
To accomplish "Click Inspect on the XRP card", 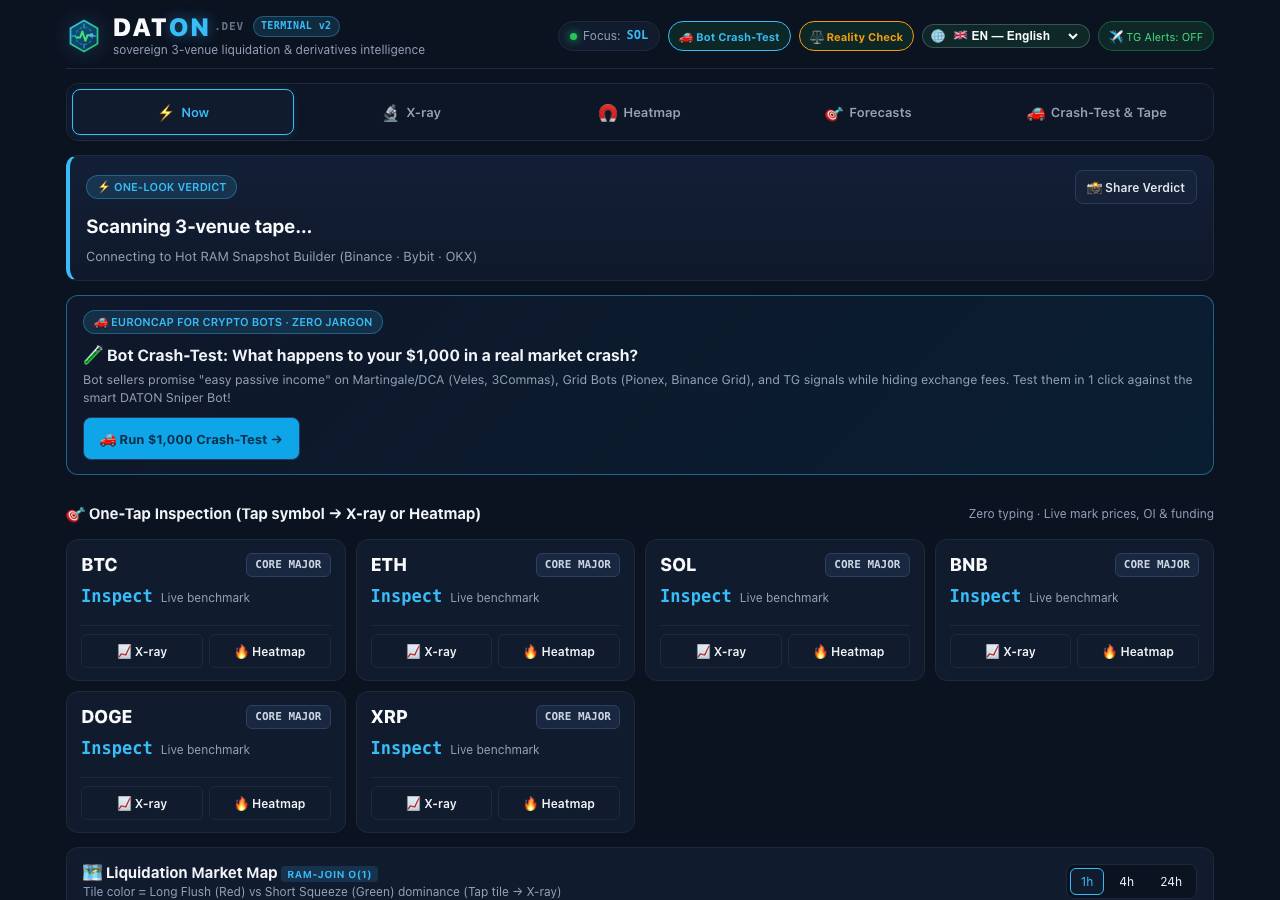I will click(x=406, y=748).
